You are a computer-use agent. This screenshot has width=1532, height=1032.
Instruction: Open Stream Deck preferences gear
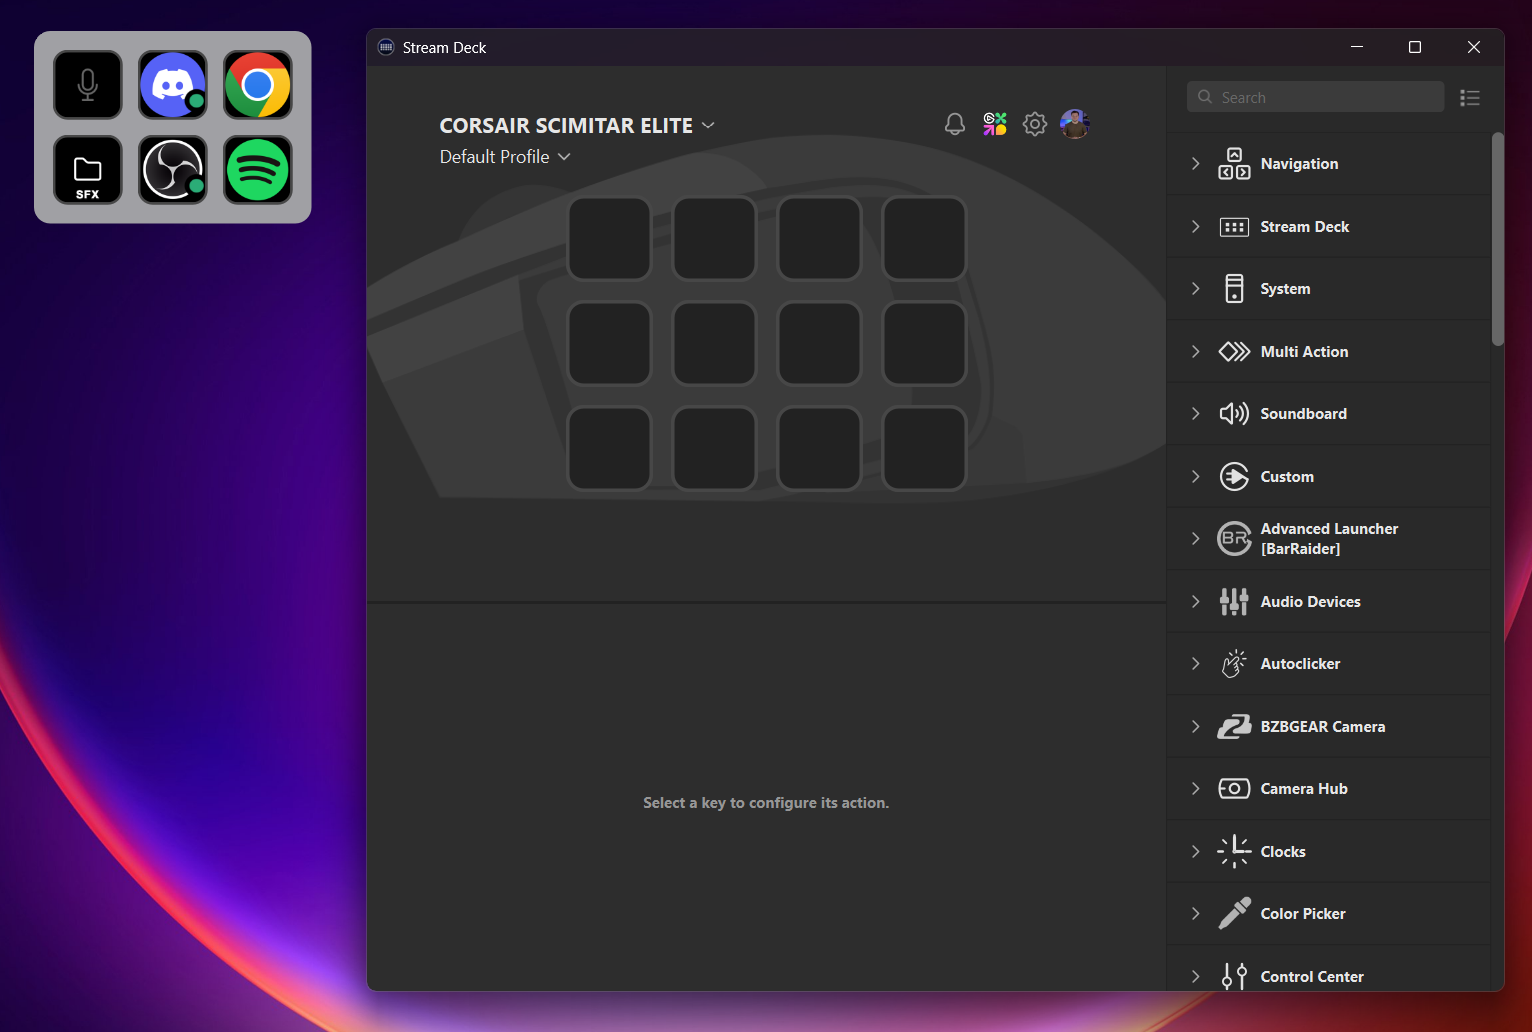click(1035, 124)
